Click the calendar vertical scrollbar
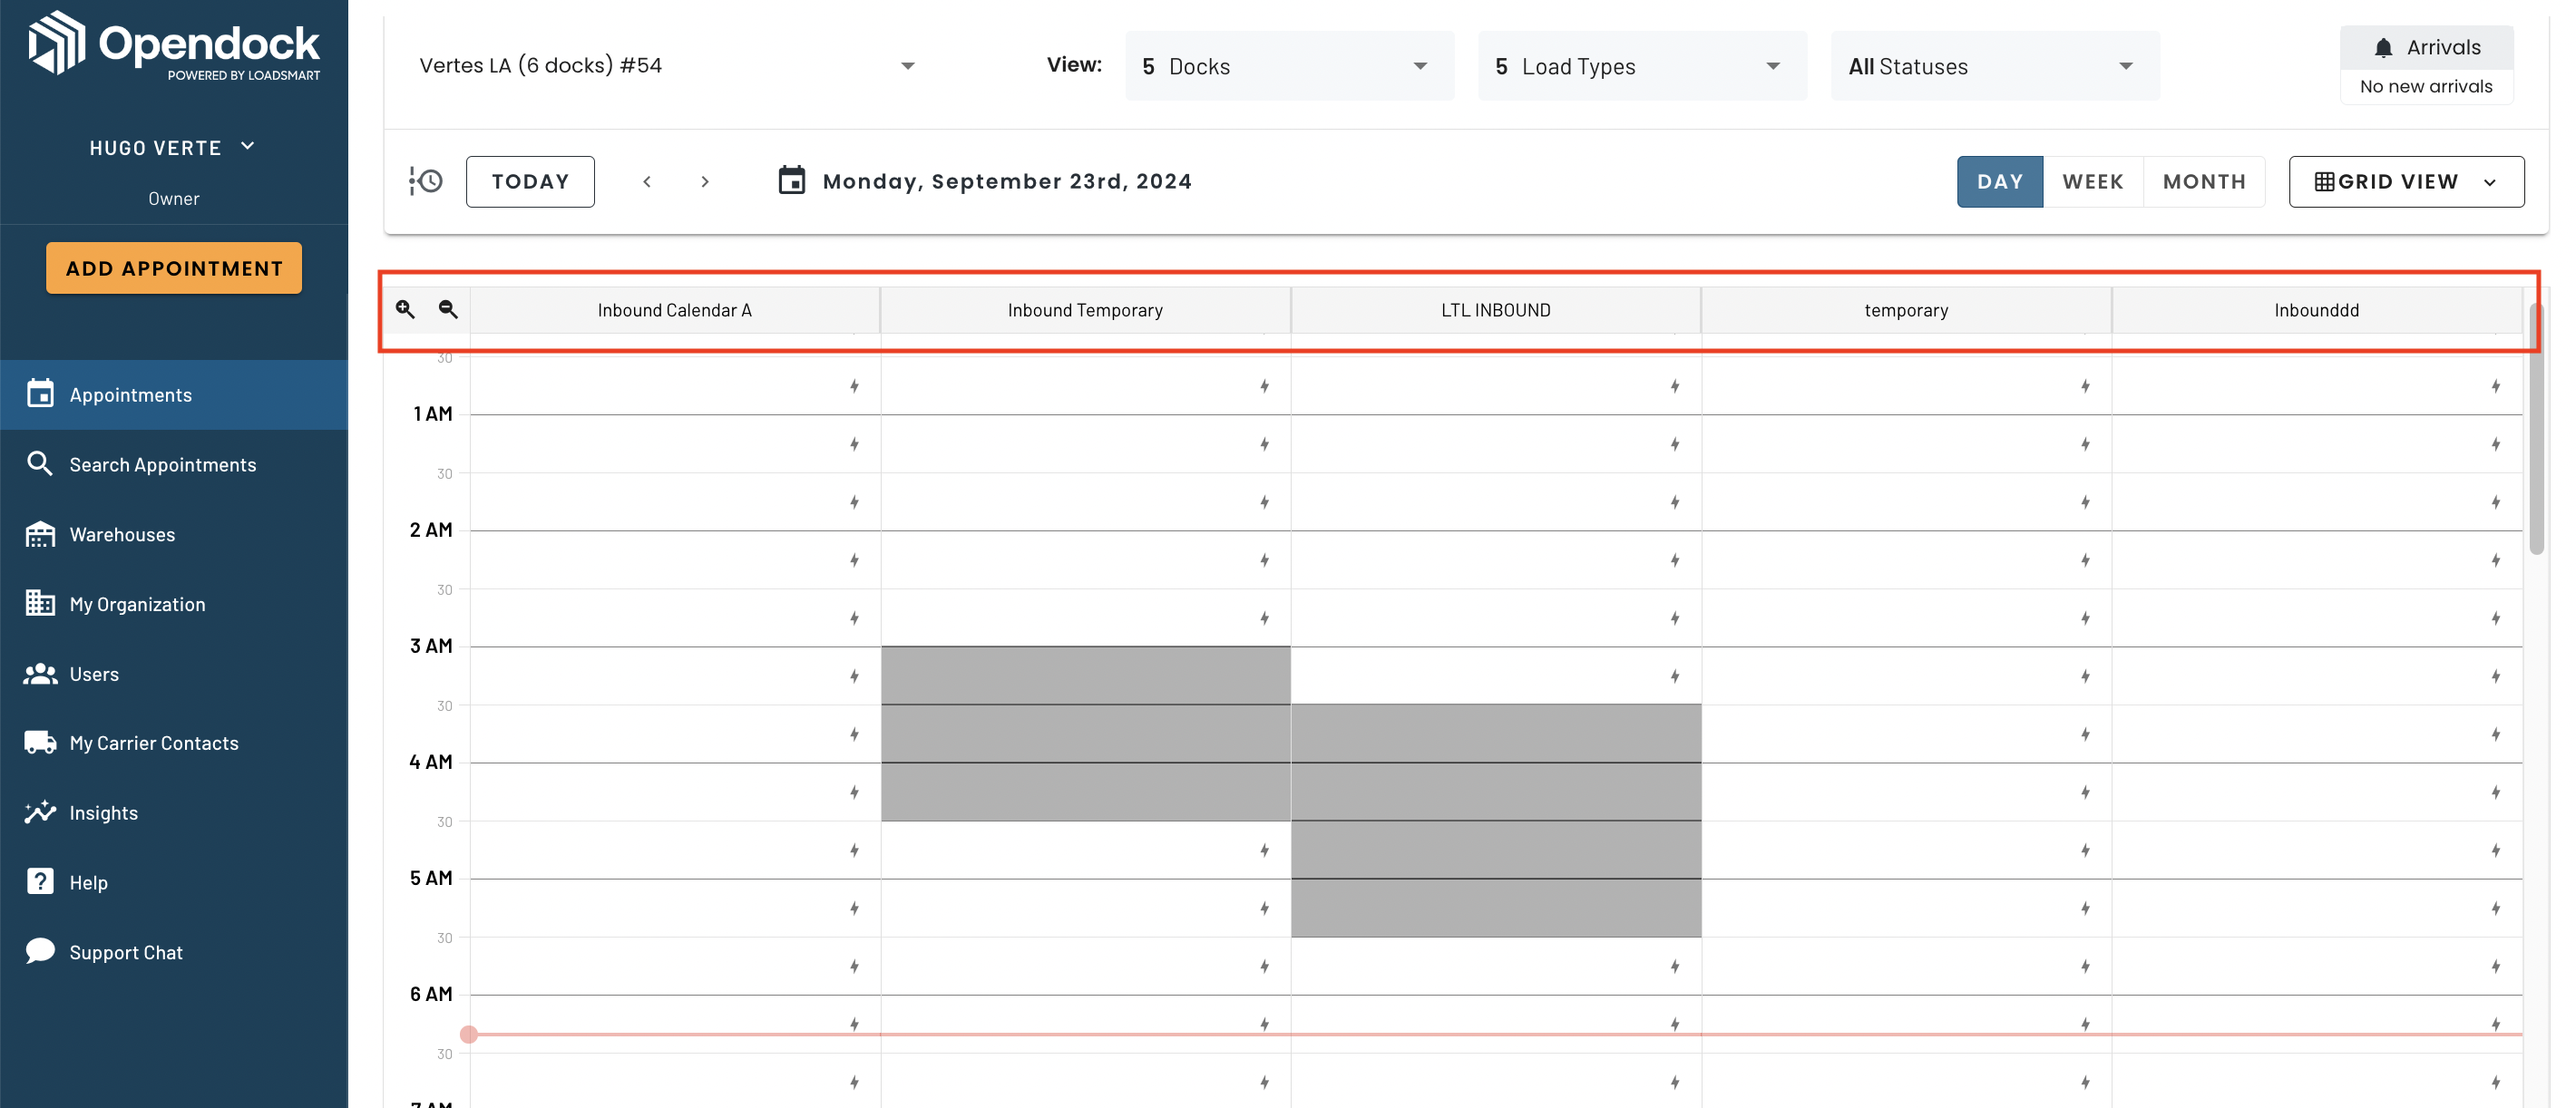This screenshot has width=2576, height=1108. click(2536, 430)
